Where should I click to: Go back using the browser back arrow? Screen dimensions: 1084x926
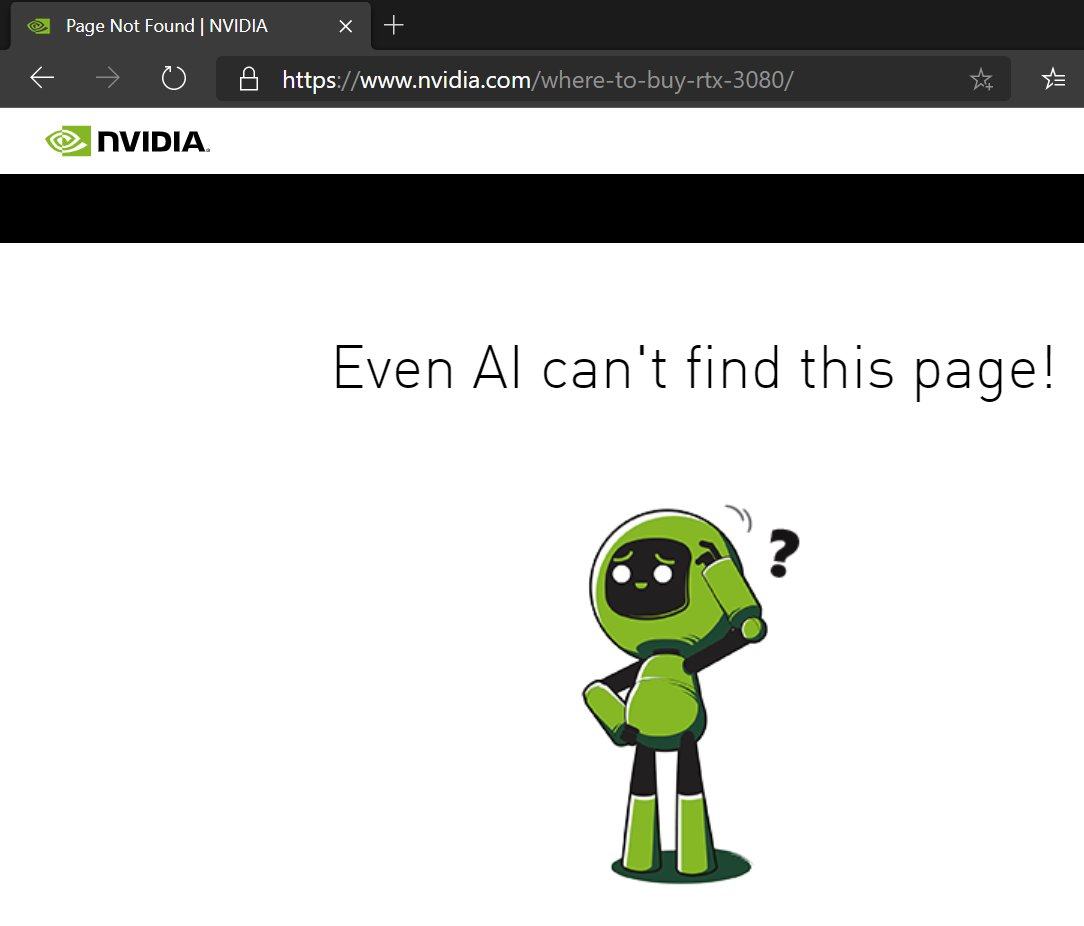(x=42, y=78)
